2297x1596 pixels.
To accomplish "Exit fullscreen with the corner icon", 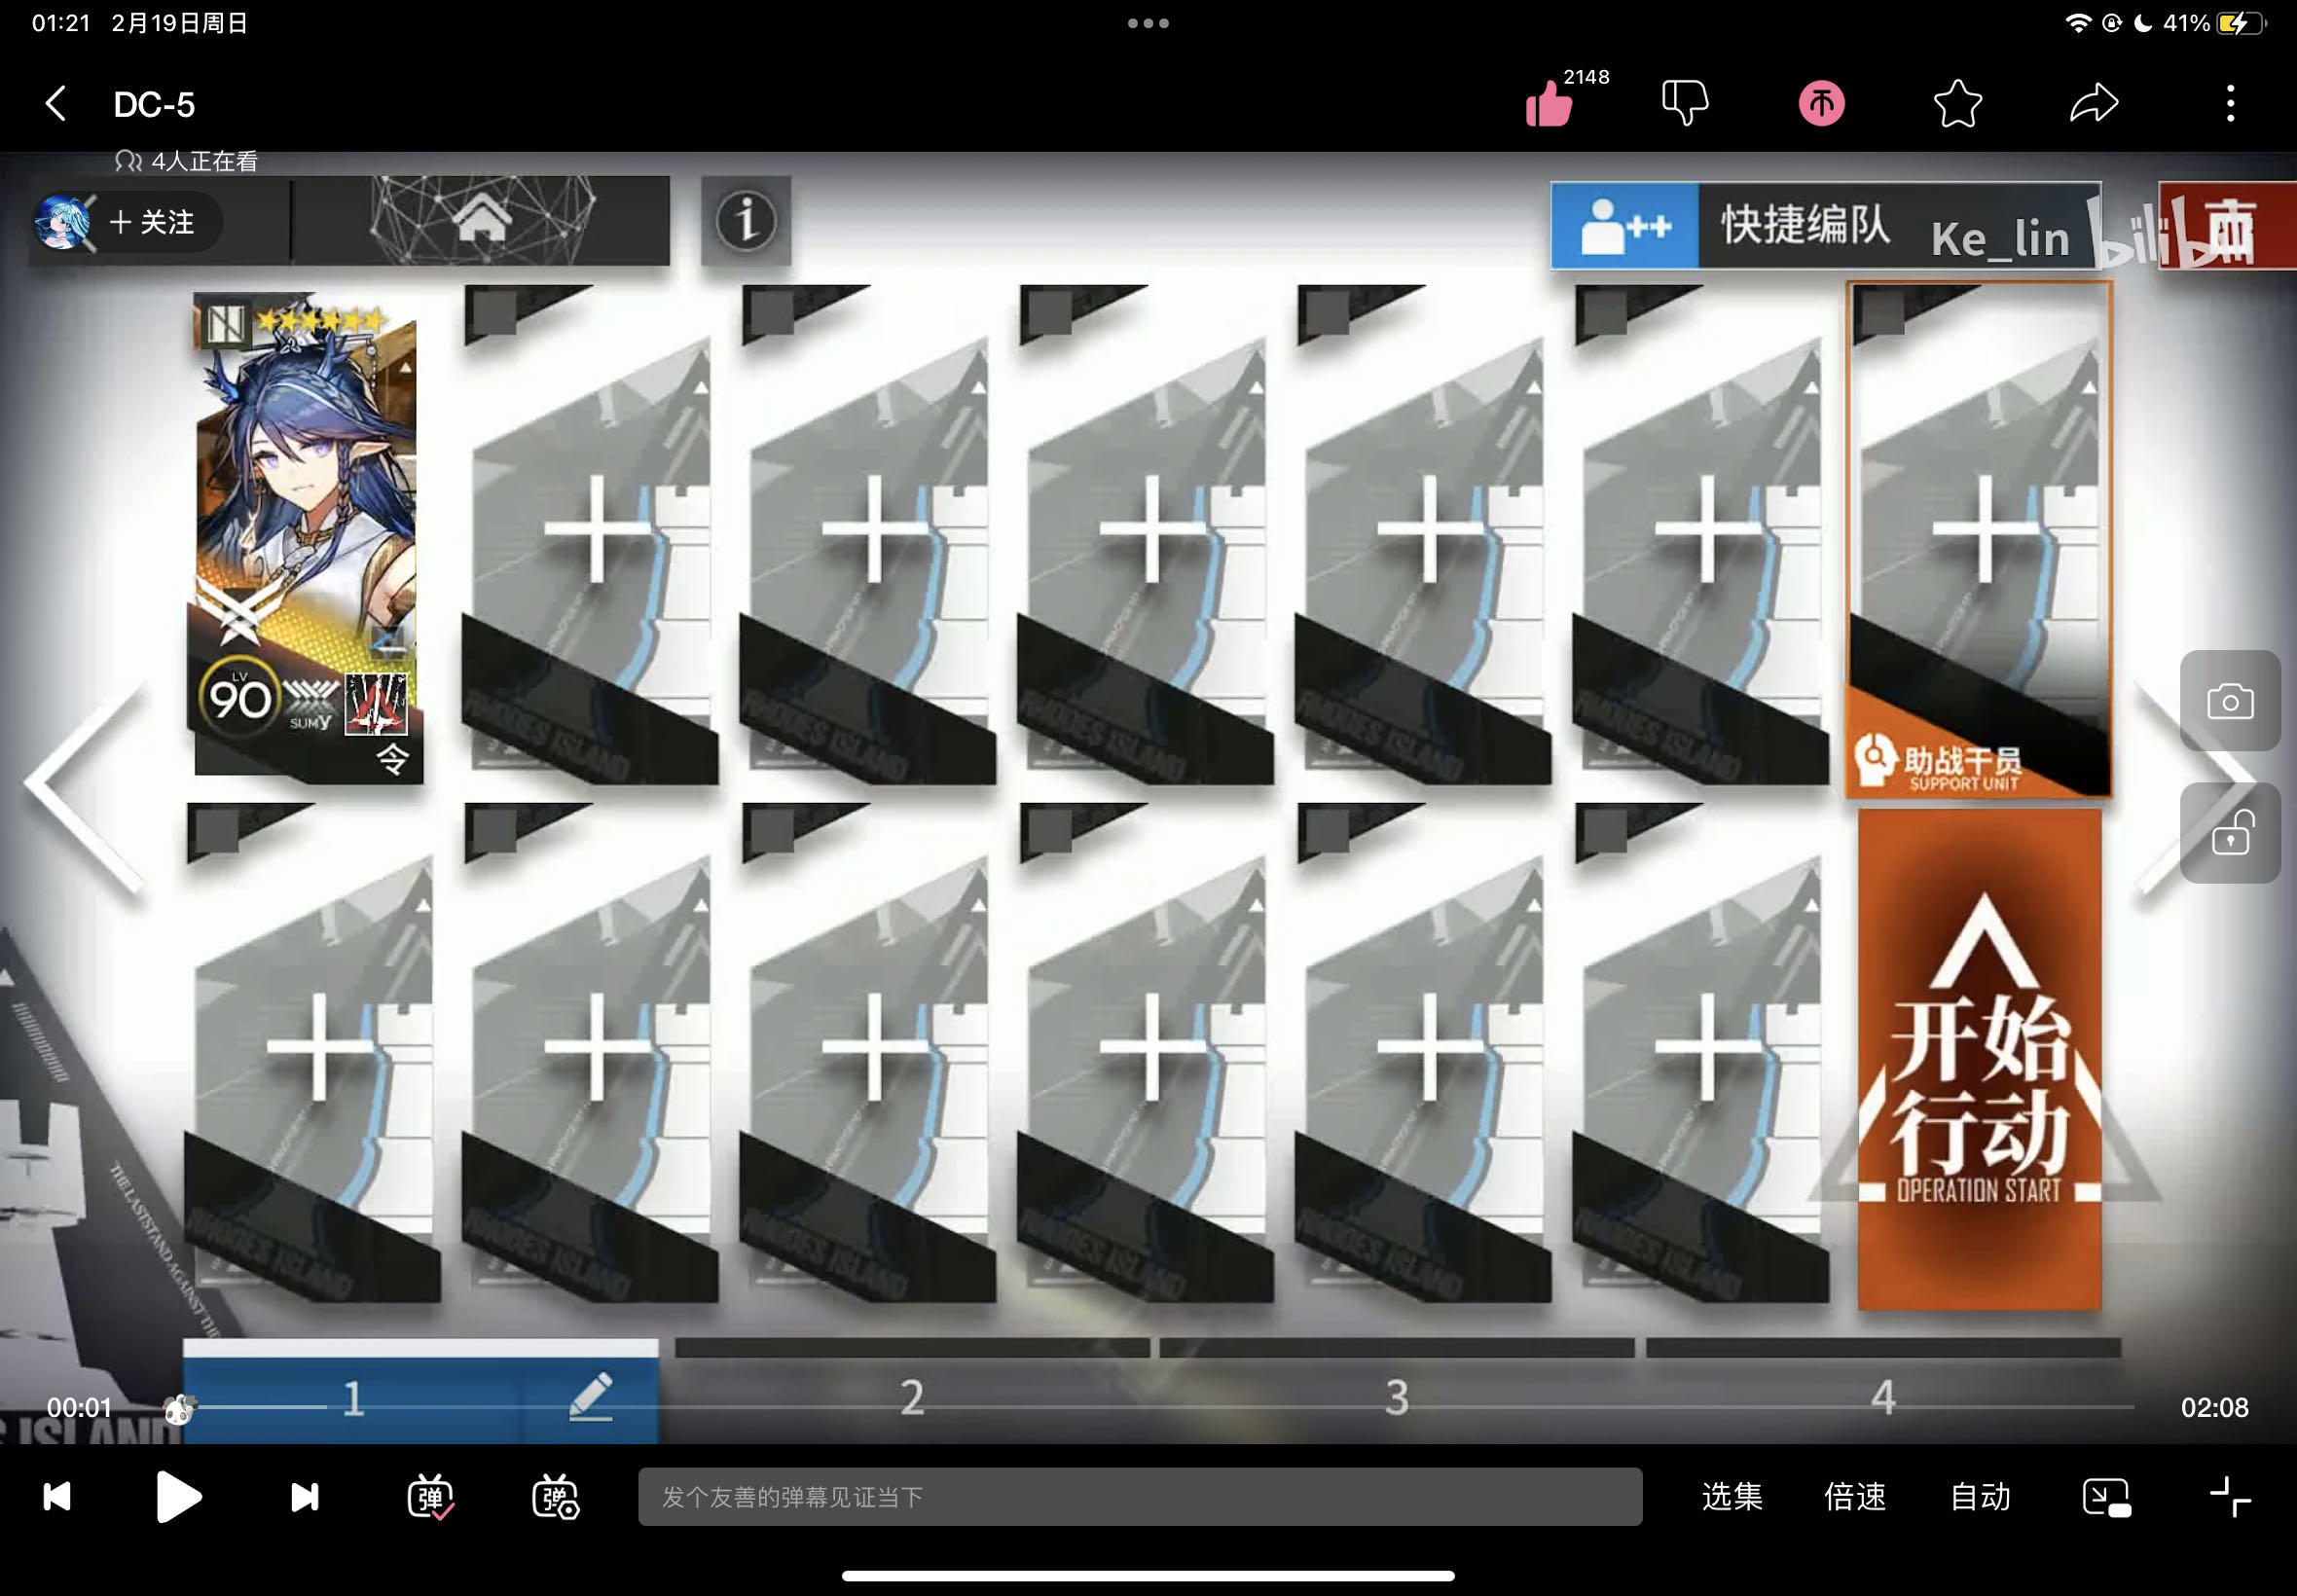I will (x=2230, y=1497).
